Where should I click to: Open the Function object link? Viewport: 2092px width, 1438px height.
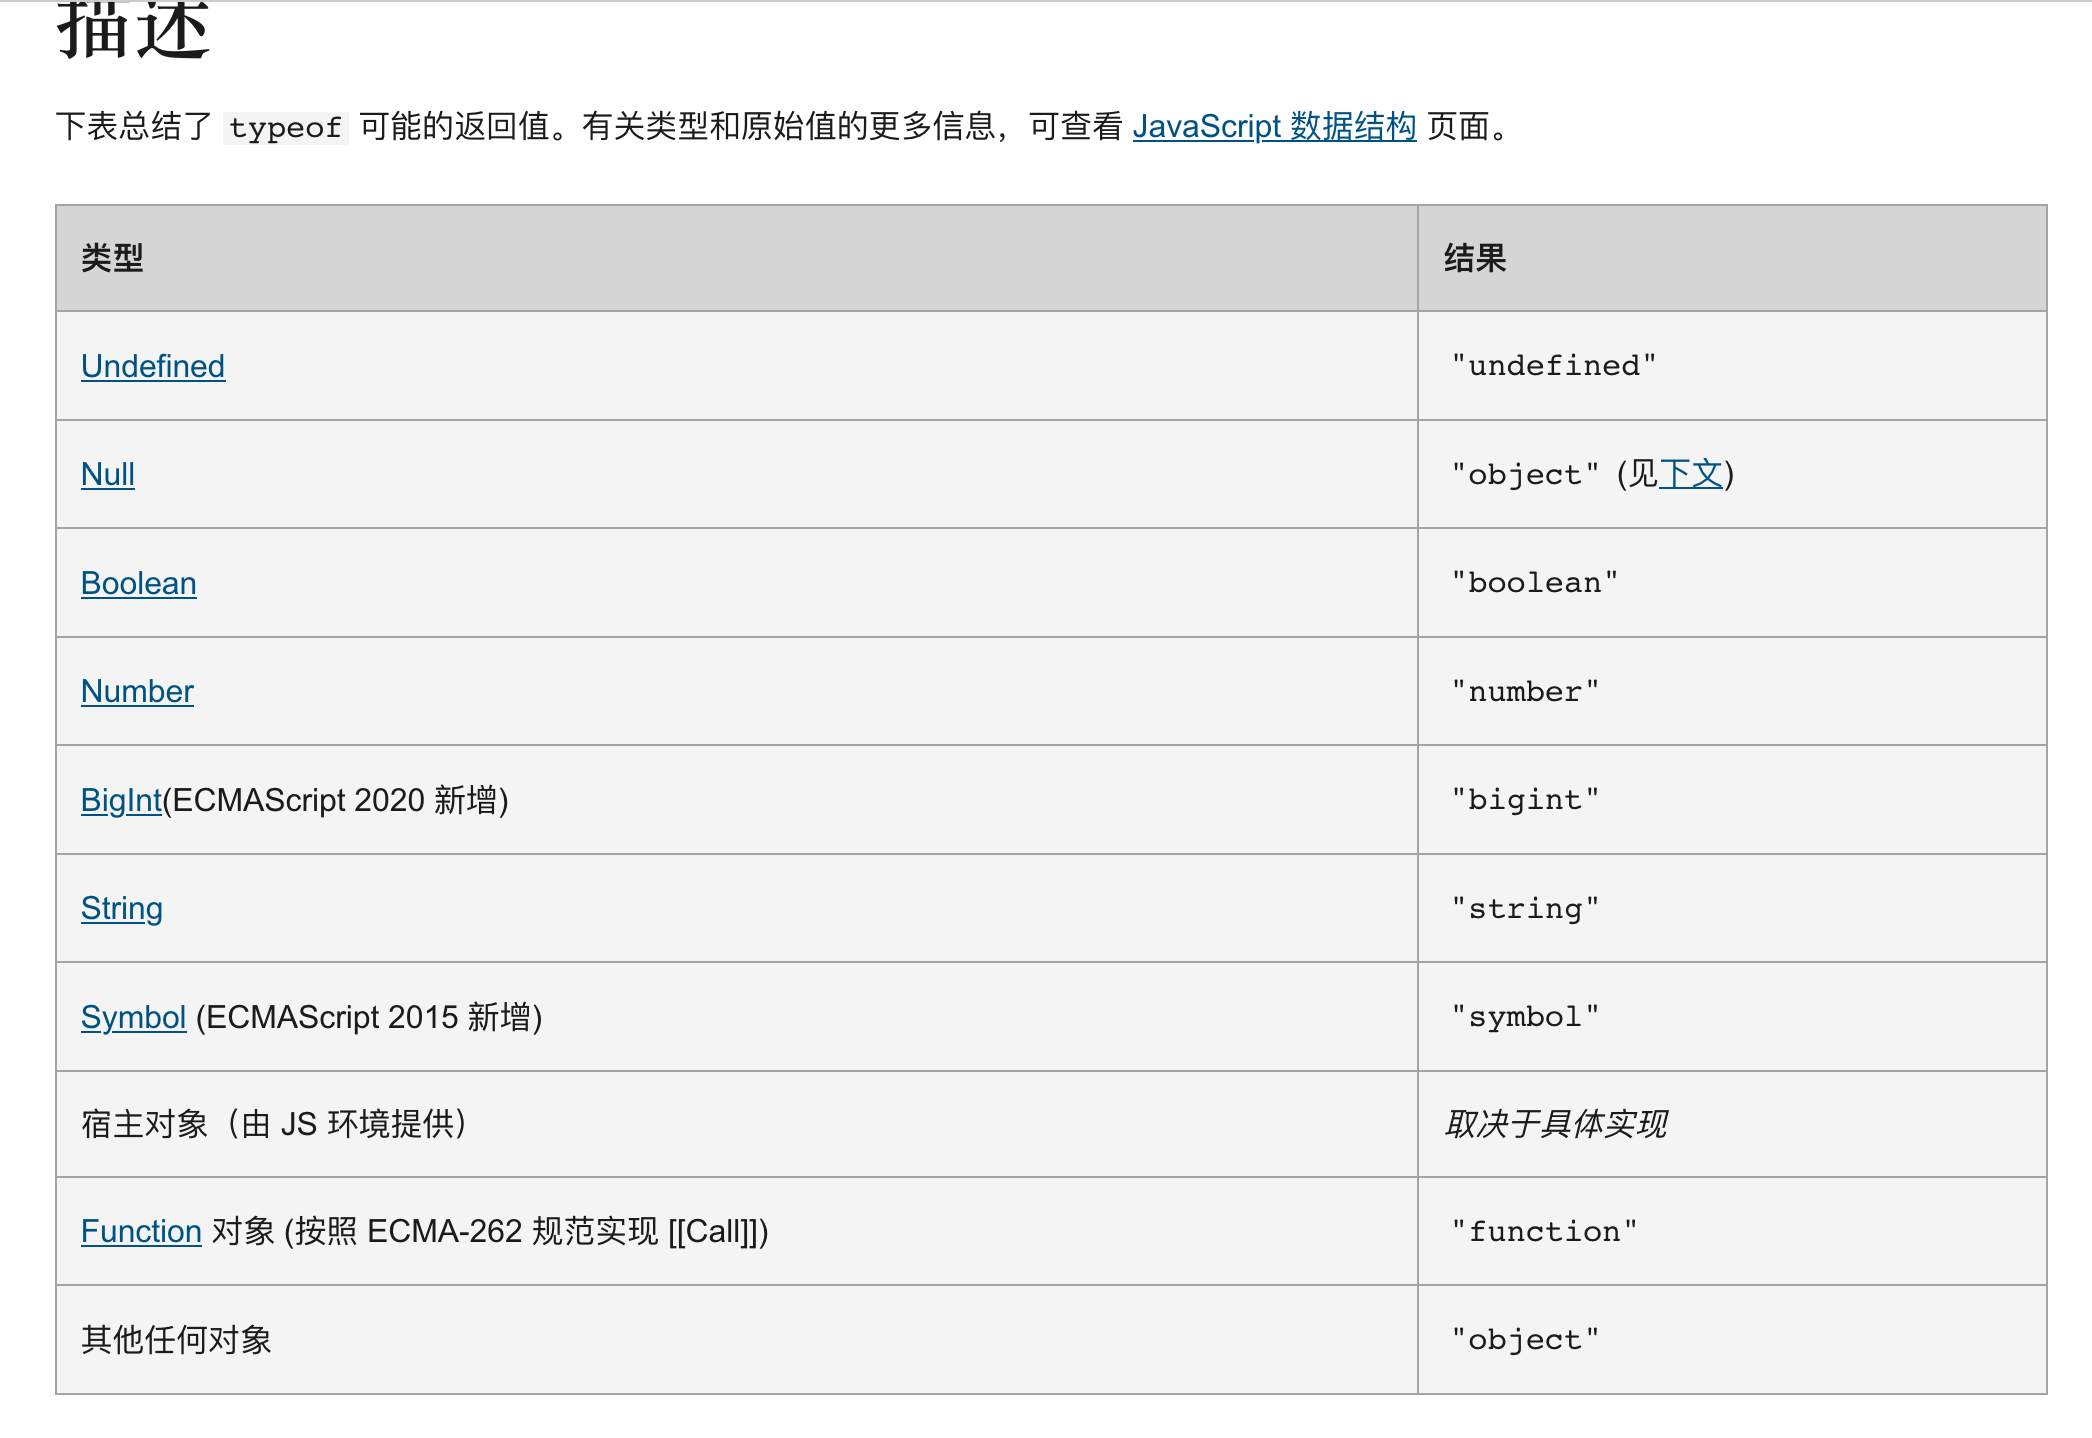point(141,1231)
